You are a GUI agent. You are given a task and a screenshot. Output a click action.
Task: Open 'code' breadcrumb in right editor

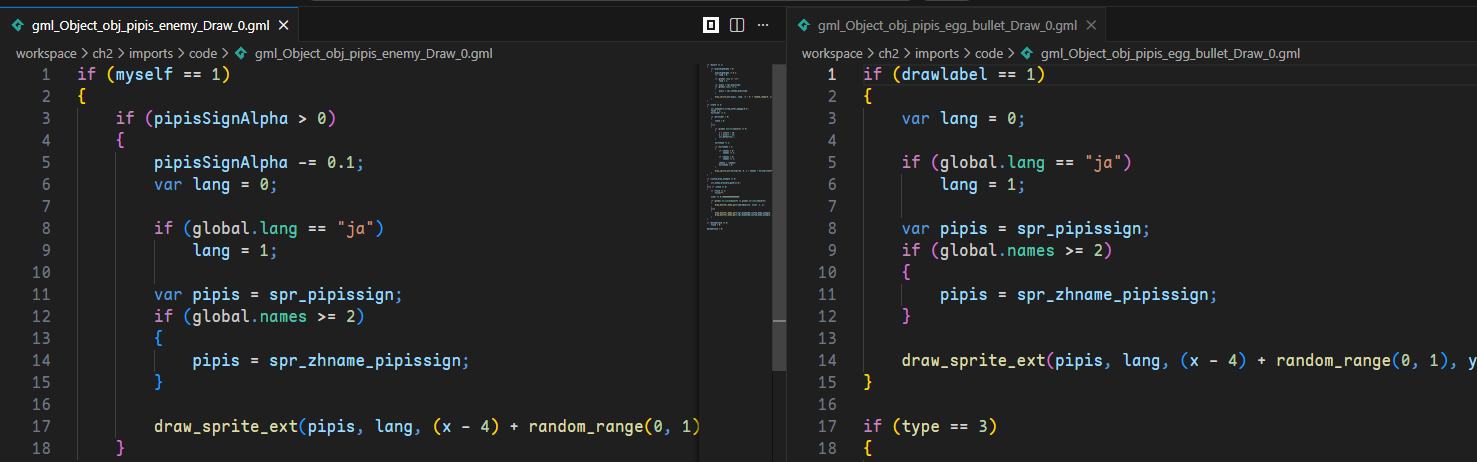coord(989,53)
